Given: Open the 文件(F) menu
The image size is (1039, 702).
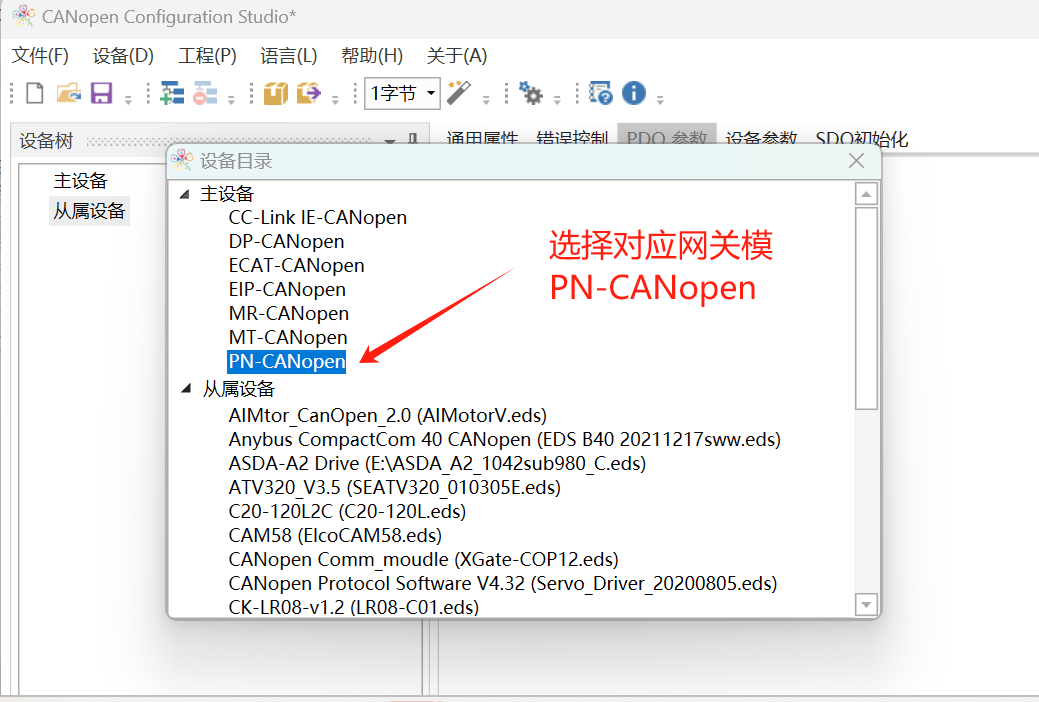Looking at the screenshot, I should (40, 56).
